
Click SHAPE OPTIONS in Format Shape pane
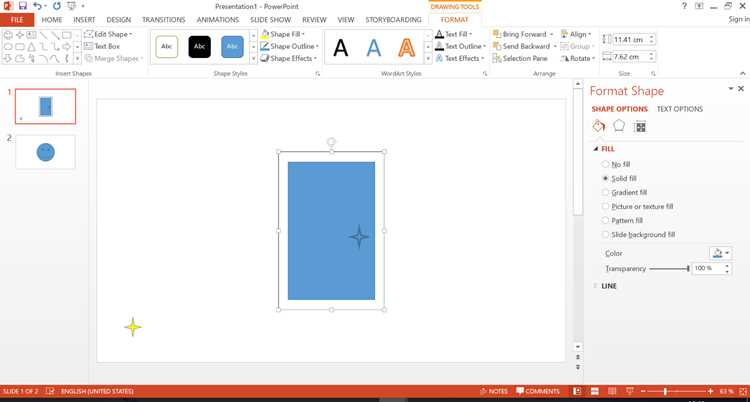[619, 109]
